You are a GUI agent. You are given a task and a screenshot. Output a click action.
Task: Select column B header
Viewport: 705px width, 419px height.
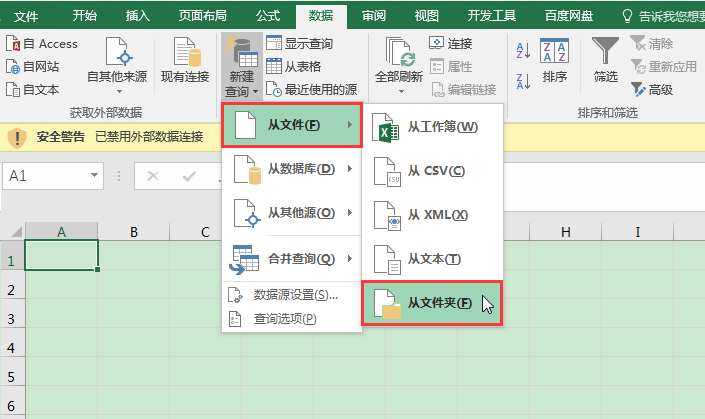(134, 232)
